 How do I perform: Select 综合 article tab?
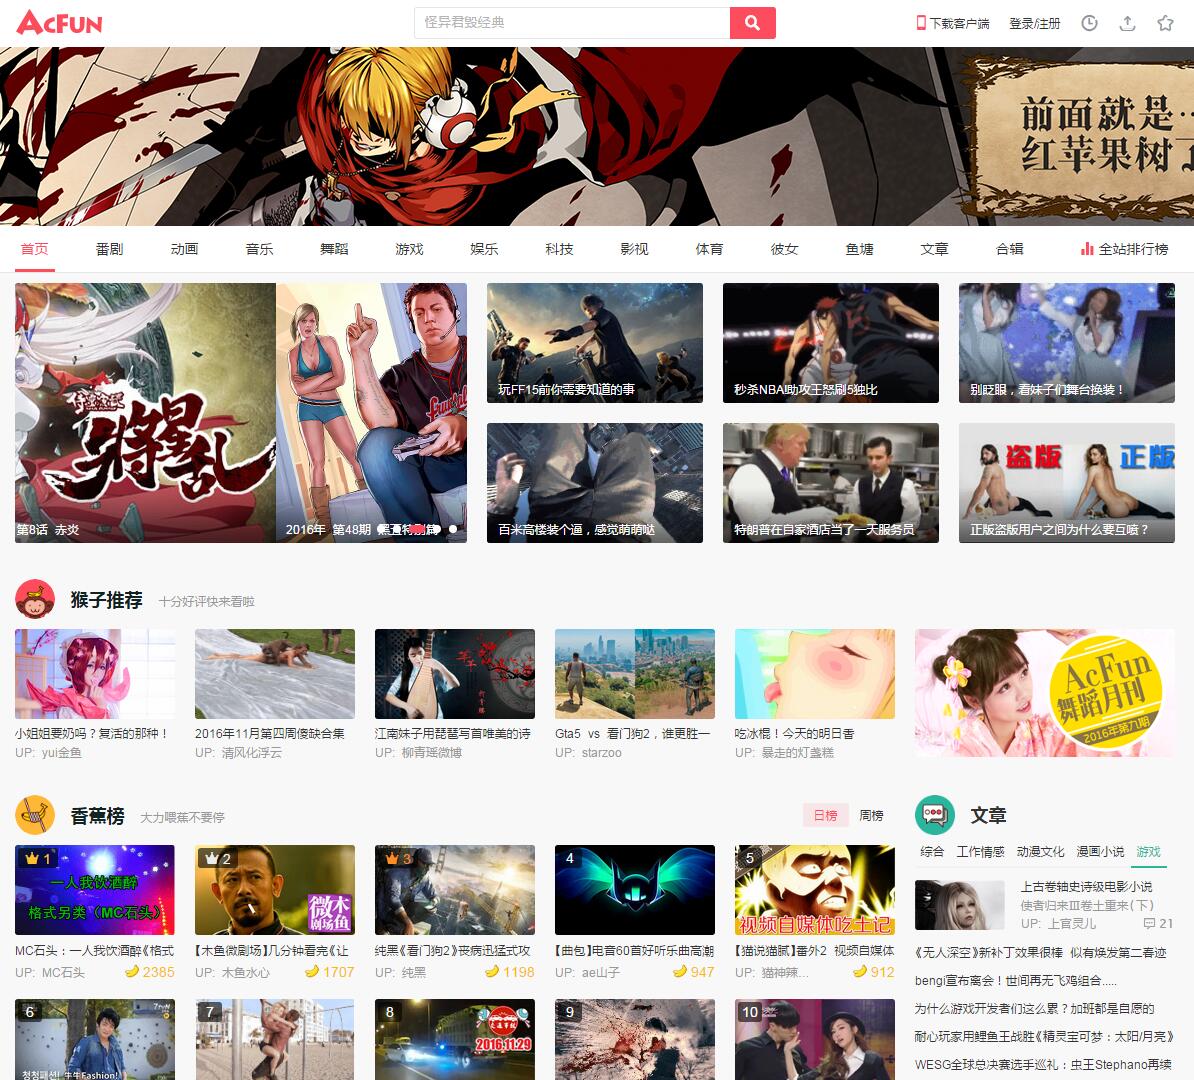pyautogui.click(x=932, y=852)
